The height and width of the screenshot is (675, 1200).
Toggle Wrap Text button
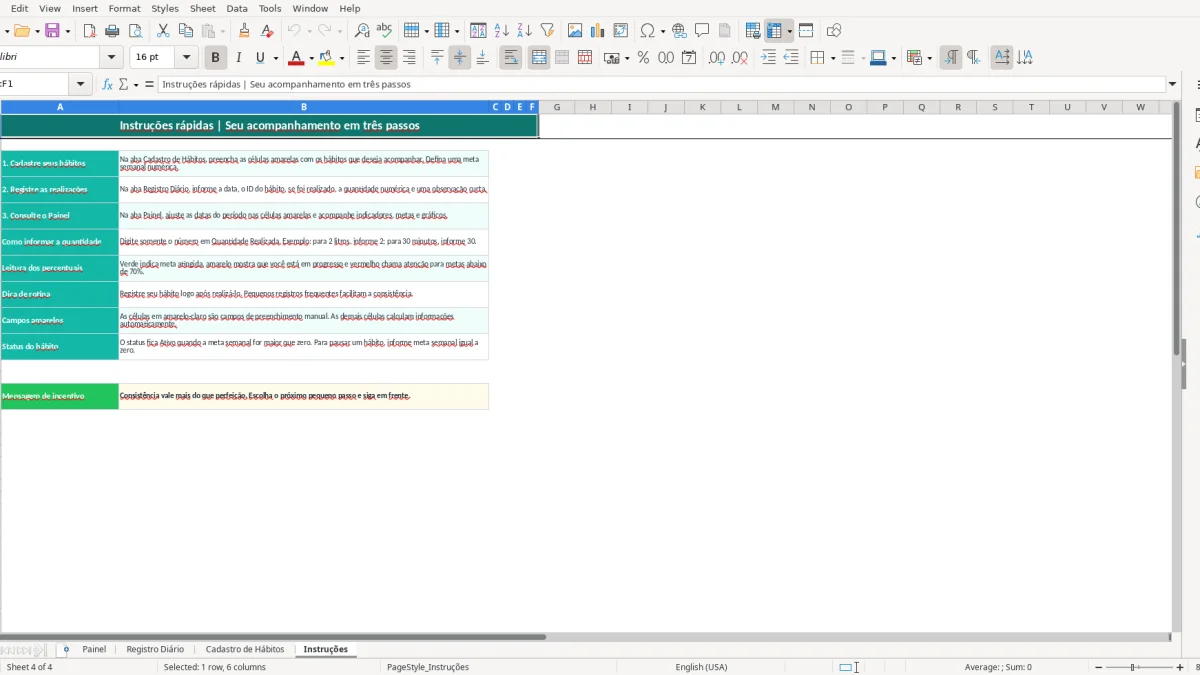click(511, 58)
